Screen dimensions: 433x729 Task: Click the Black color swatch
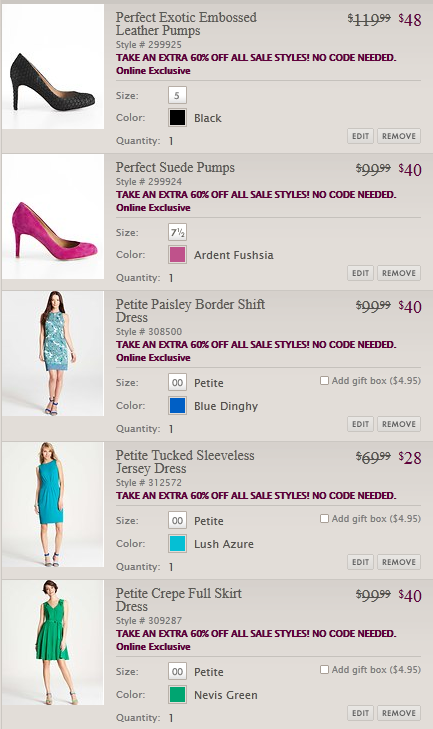[x=177, y=118]
